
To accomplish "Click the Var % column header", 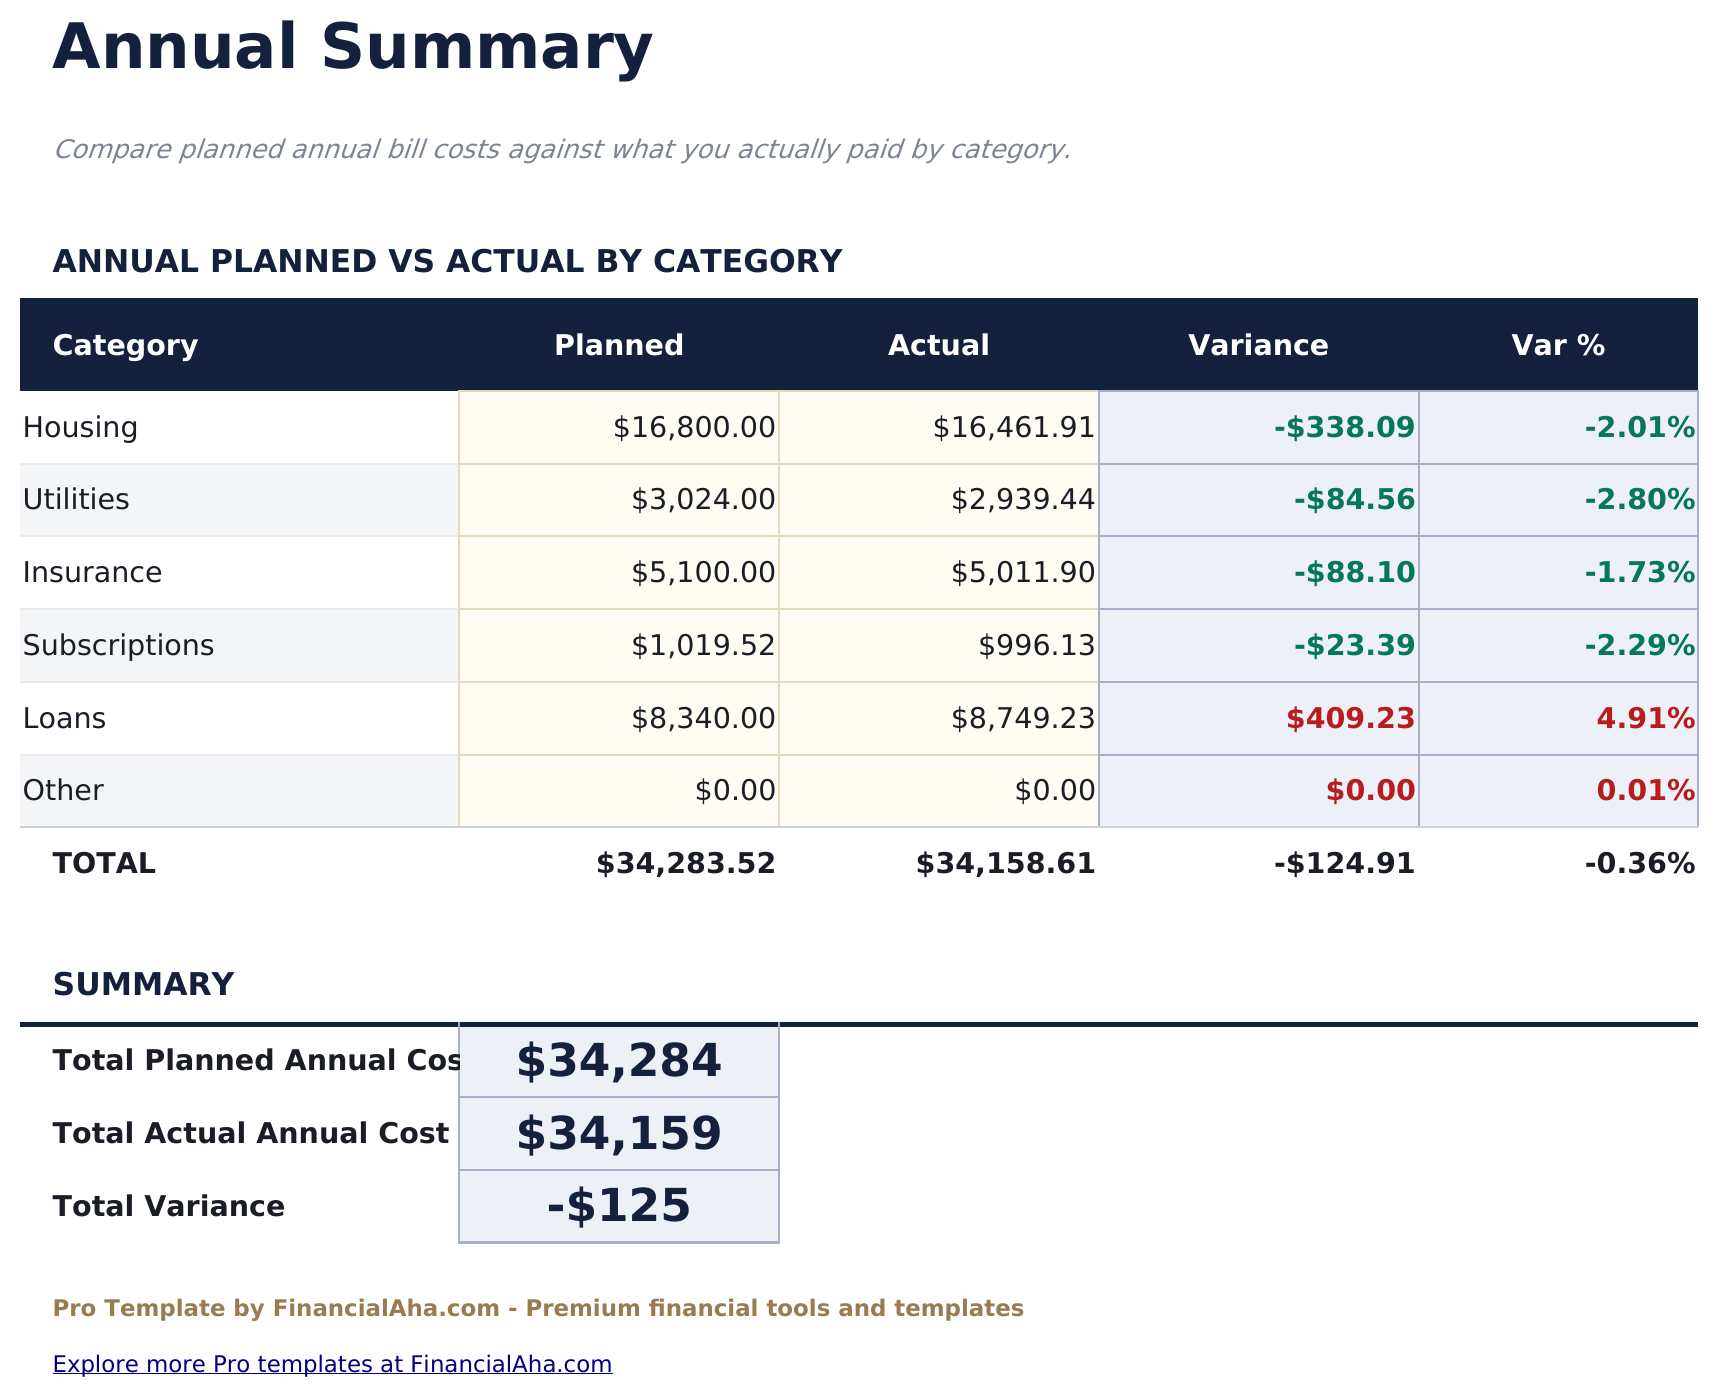I will [x=1557, y=345].
